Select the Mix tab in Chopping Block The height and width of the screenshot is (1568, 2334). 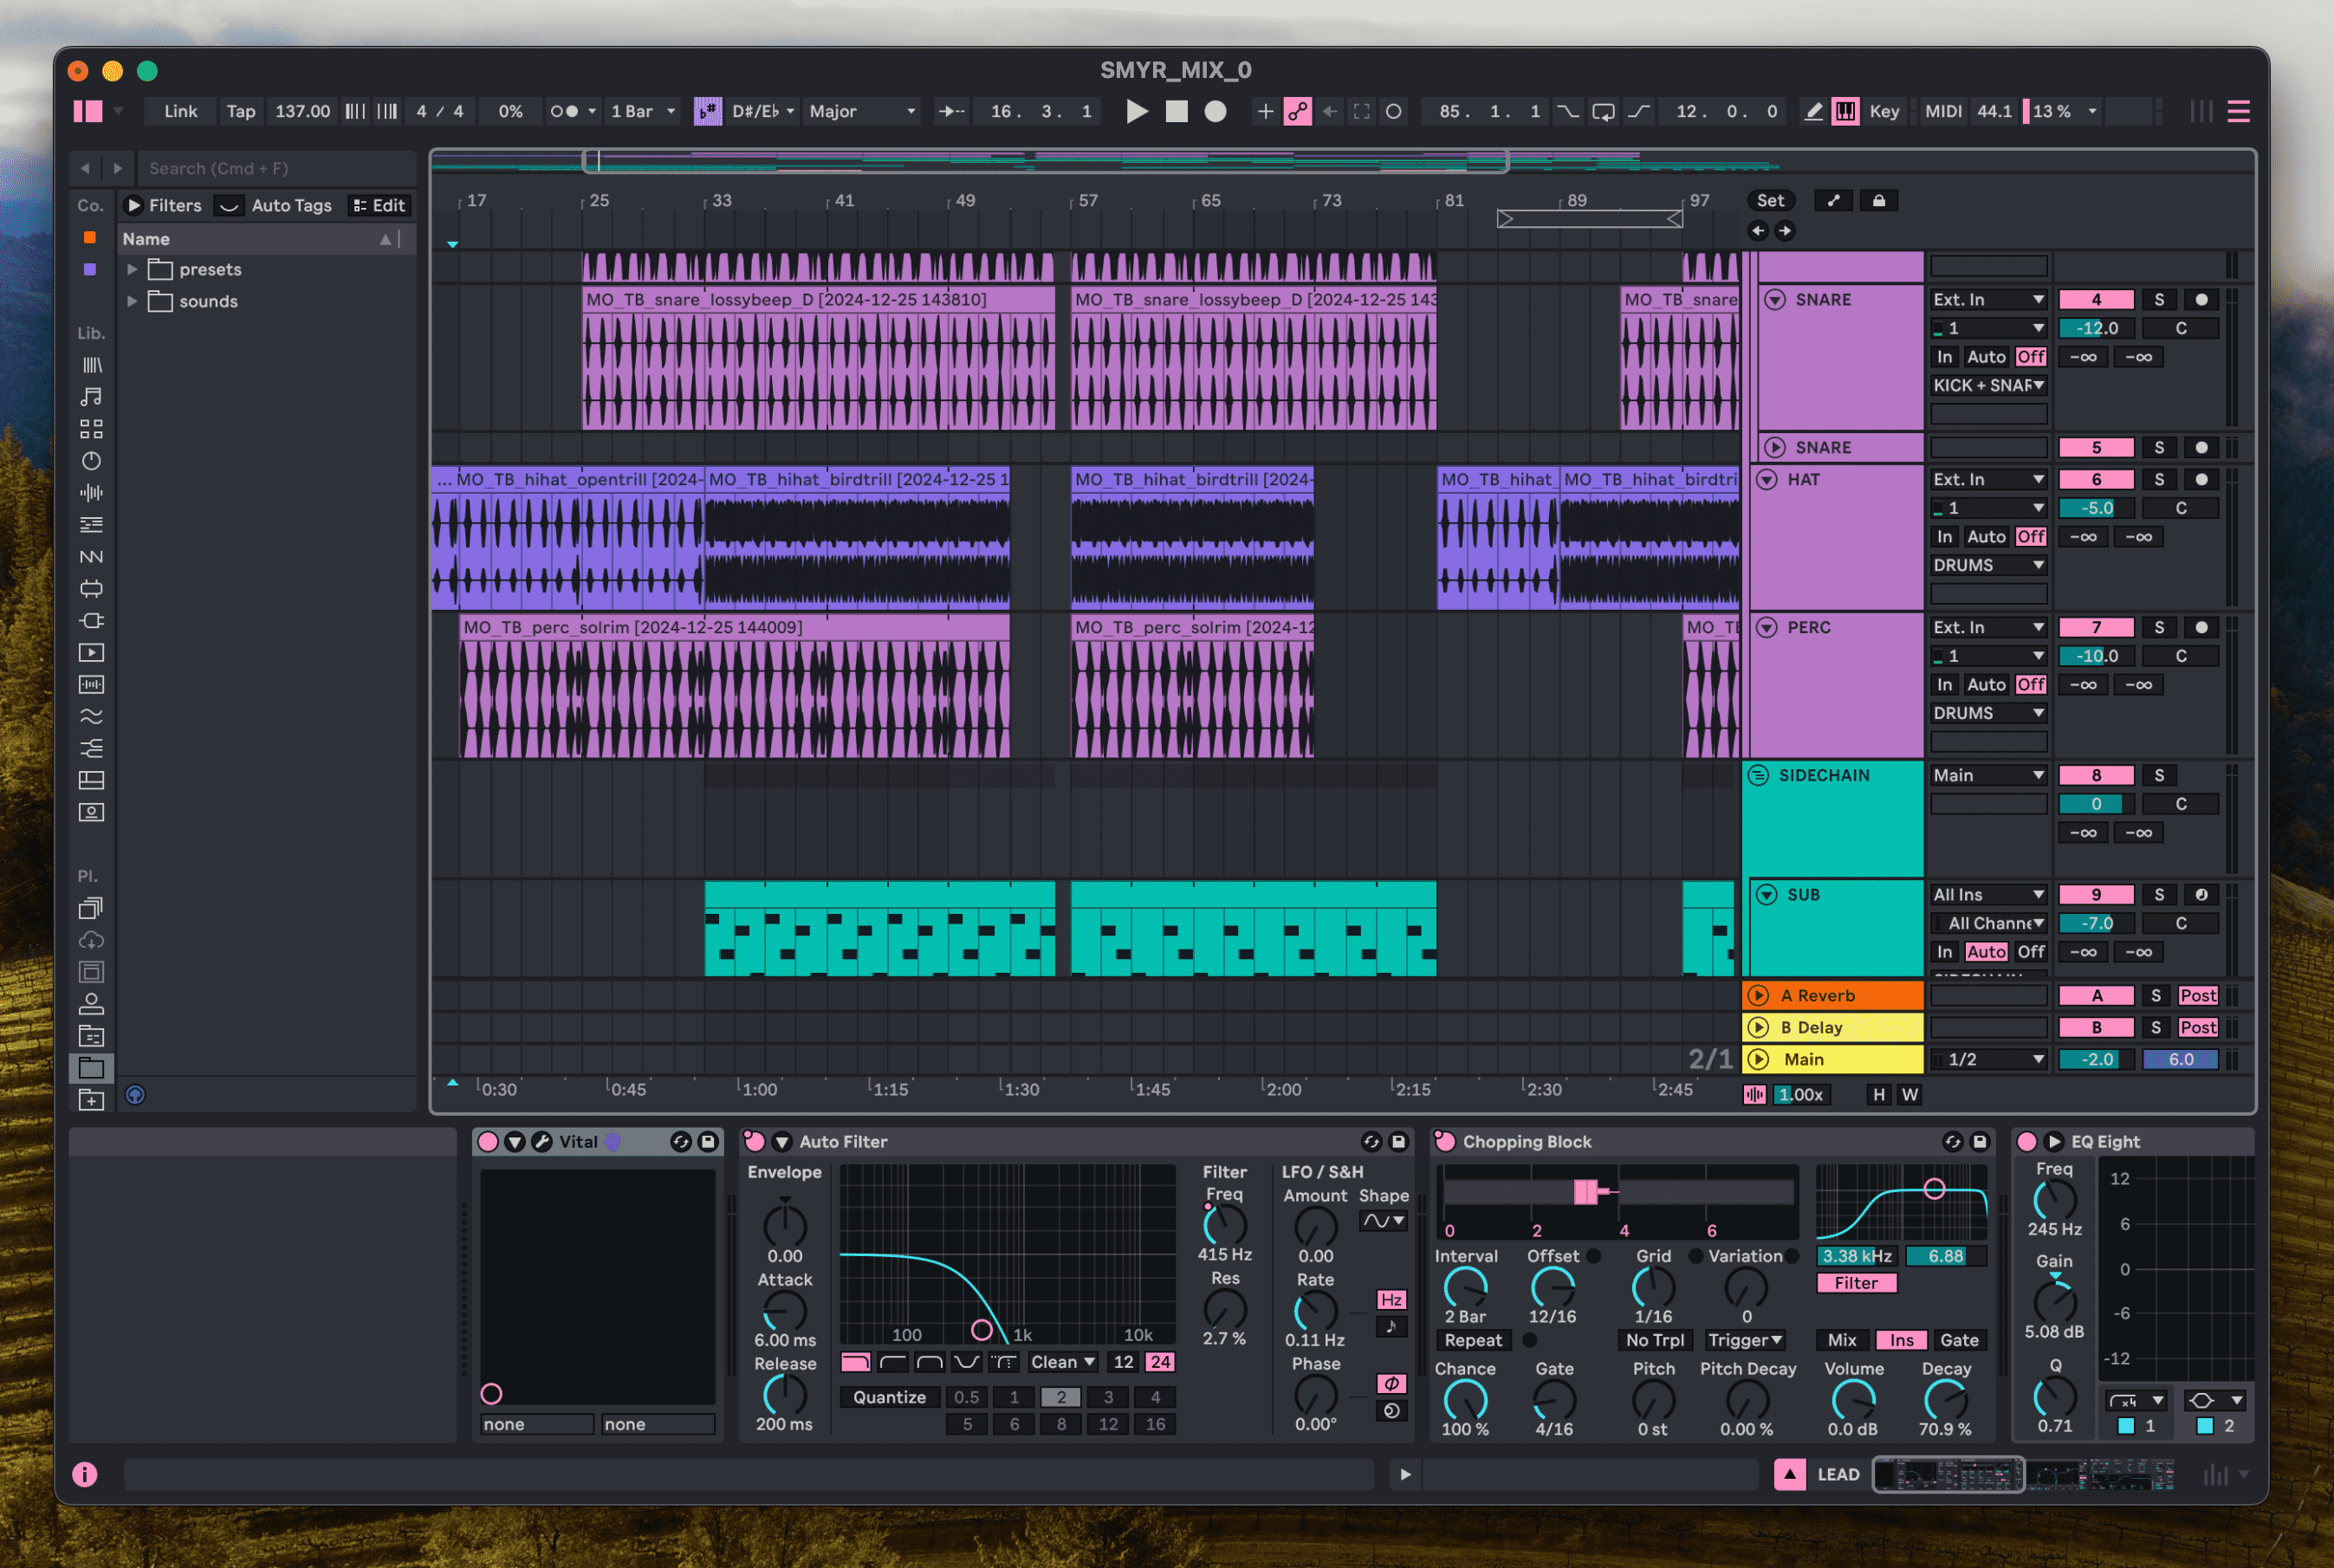[x=1842, y=1340]
